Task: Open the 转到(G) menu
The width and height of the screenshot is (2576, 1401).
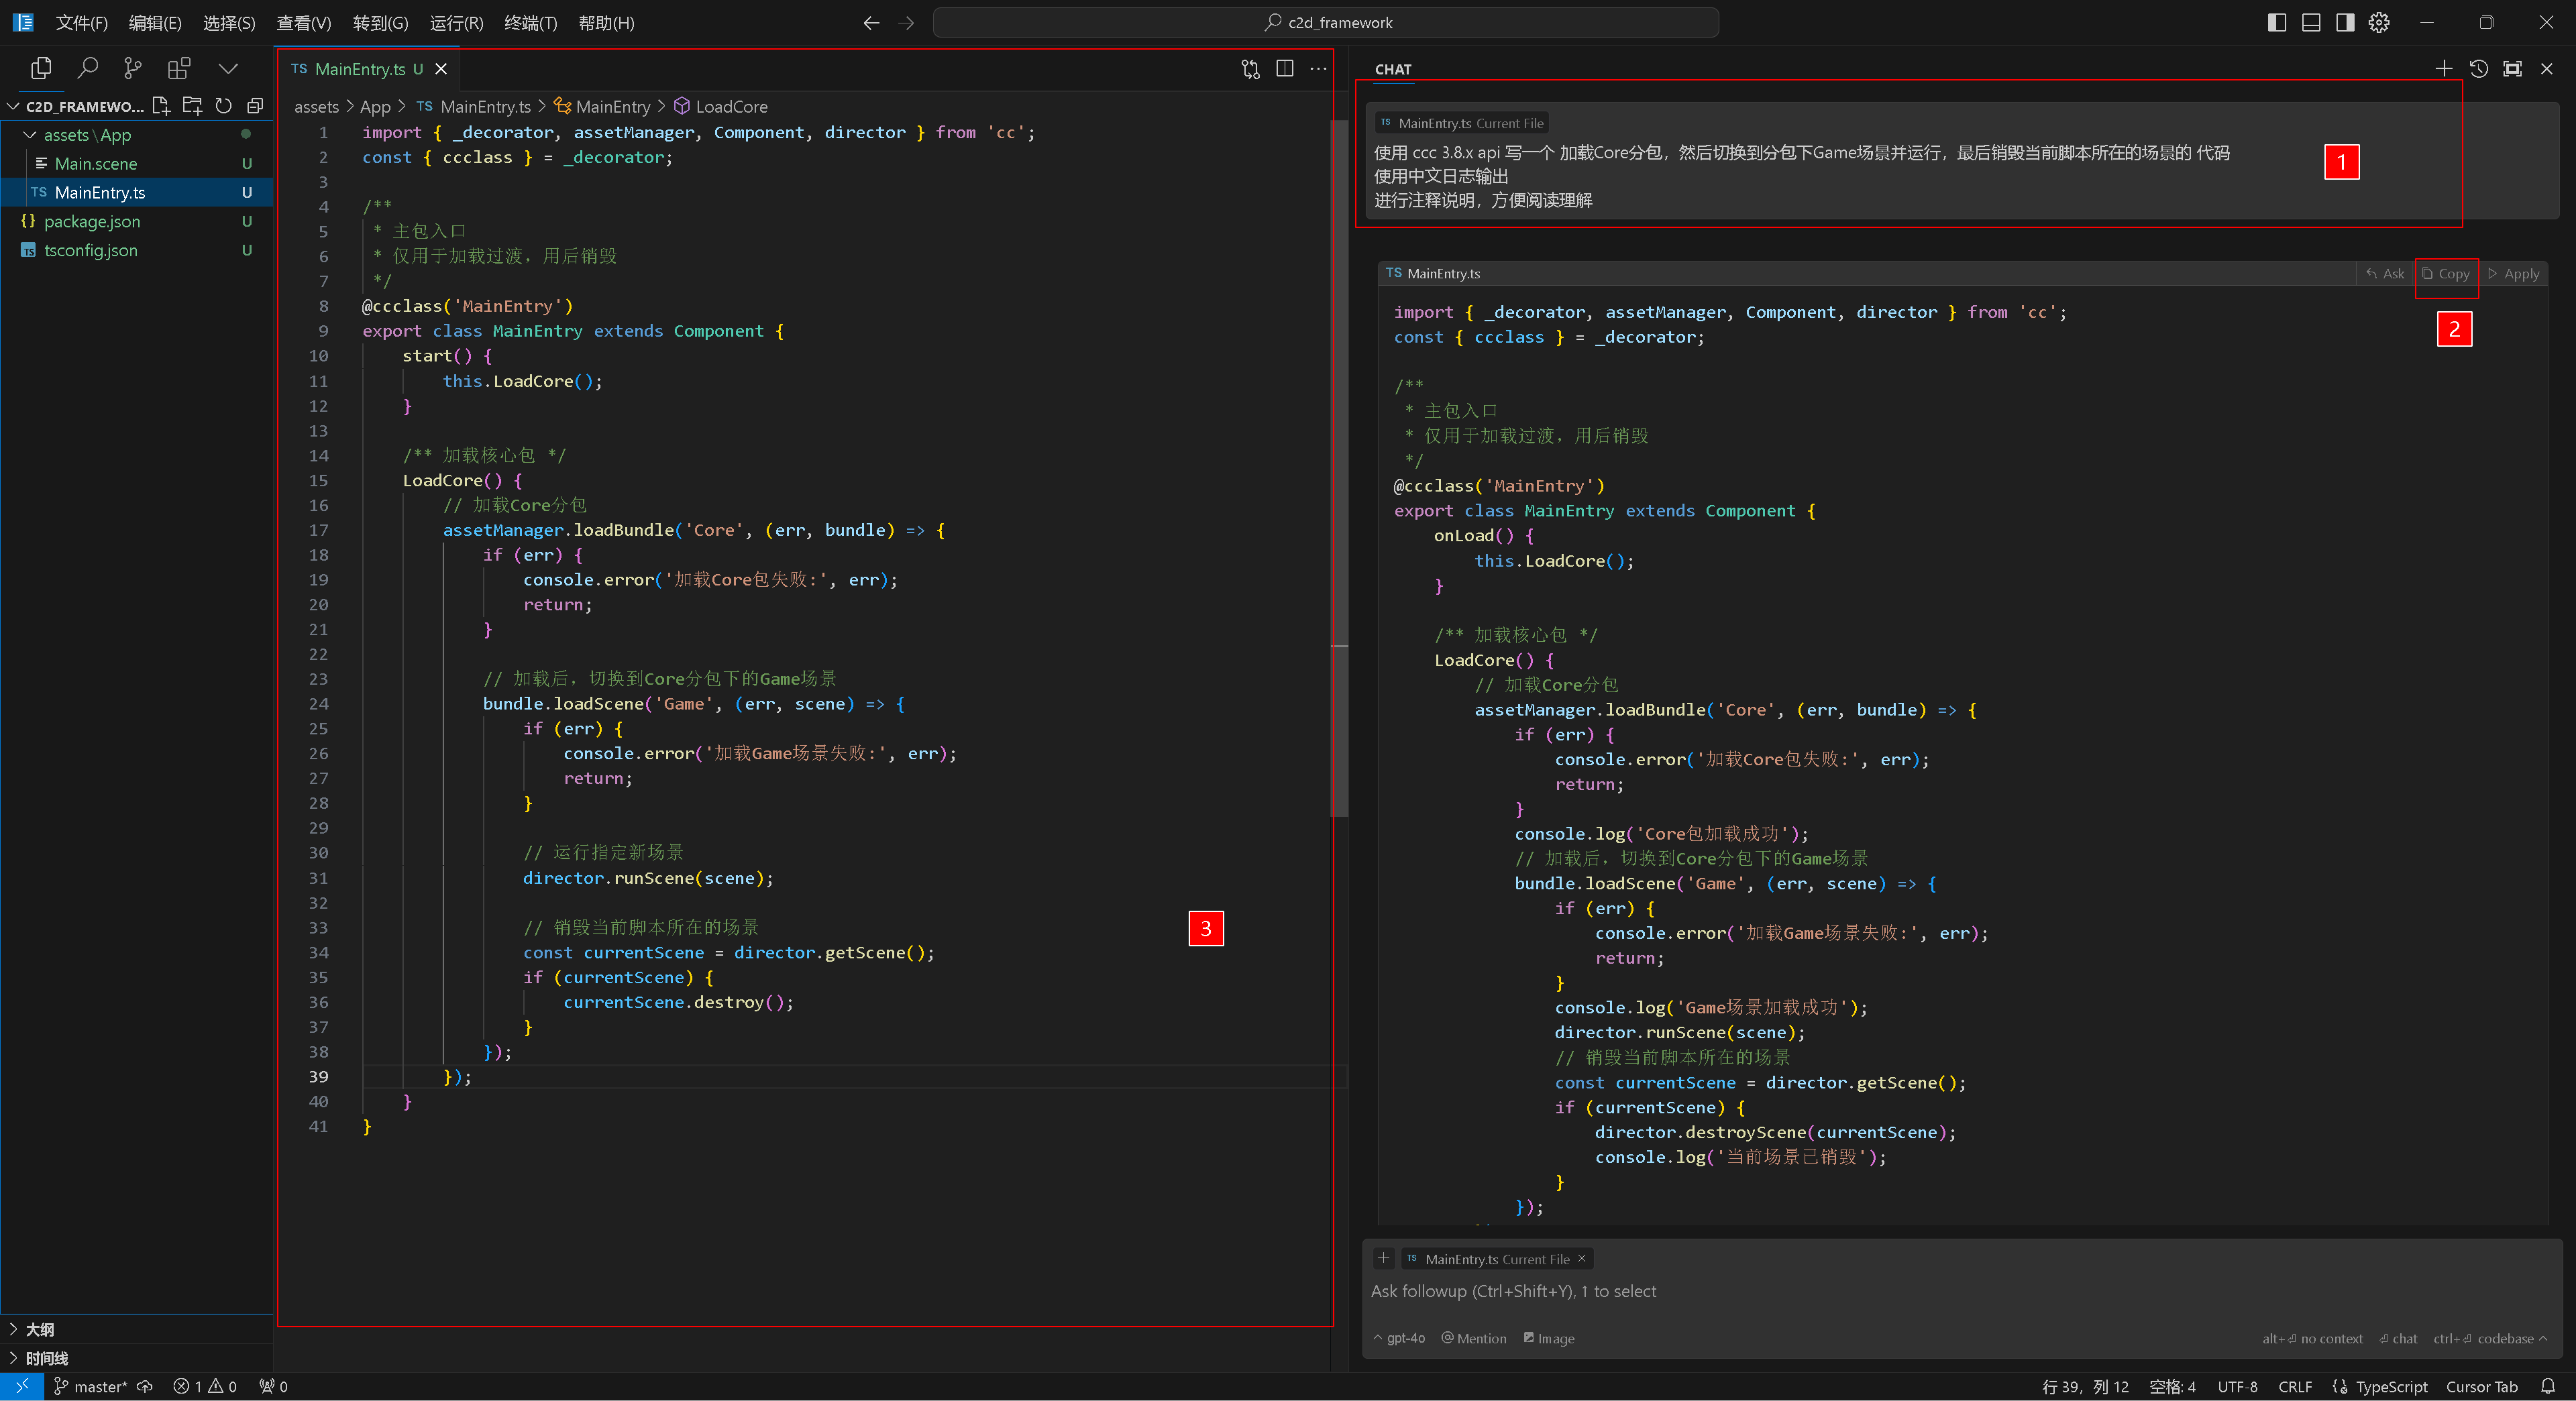Action: (x=380, y=22)
